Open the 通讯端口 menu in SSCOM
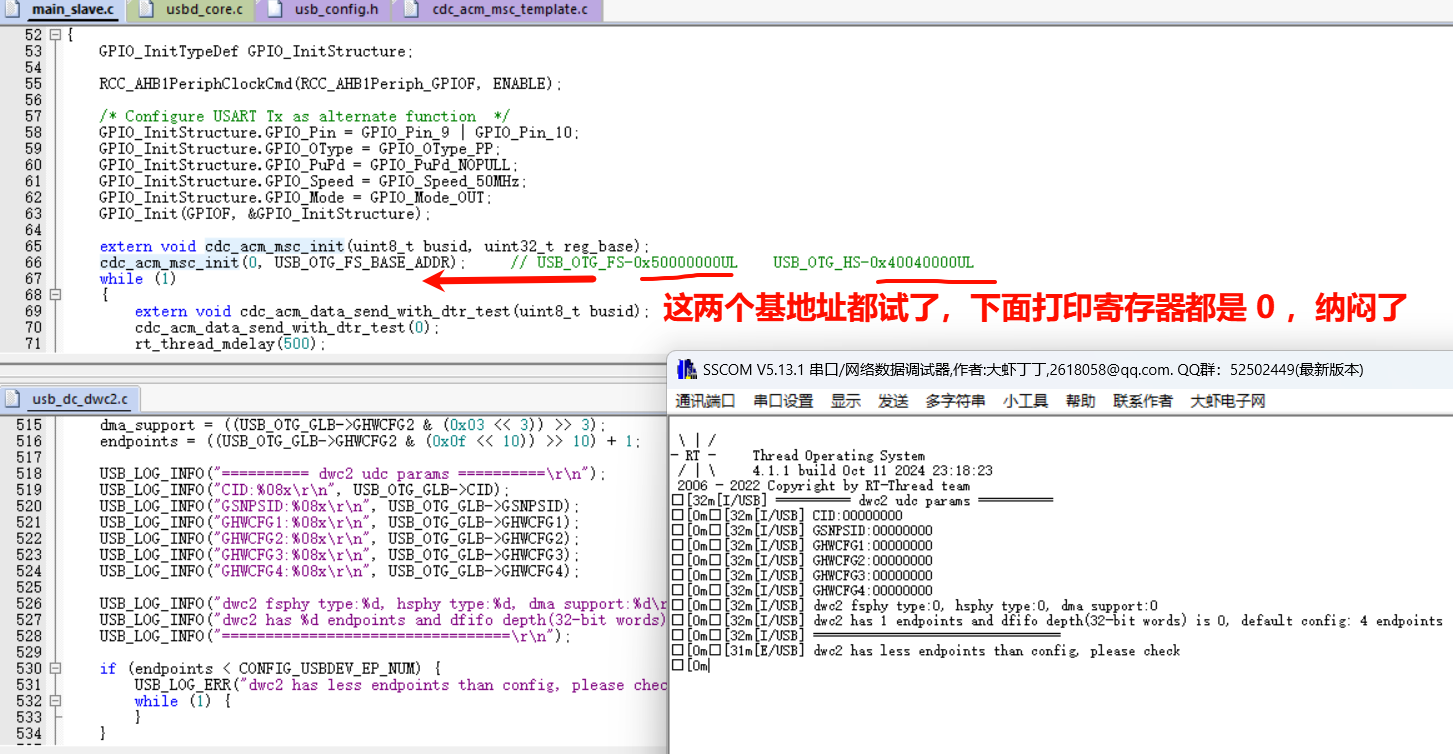Screen dimensions: 1453x754 coord(705,401)
